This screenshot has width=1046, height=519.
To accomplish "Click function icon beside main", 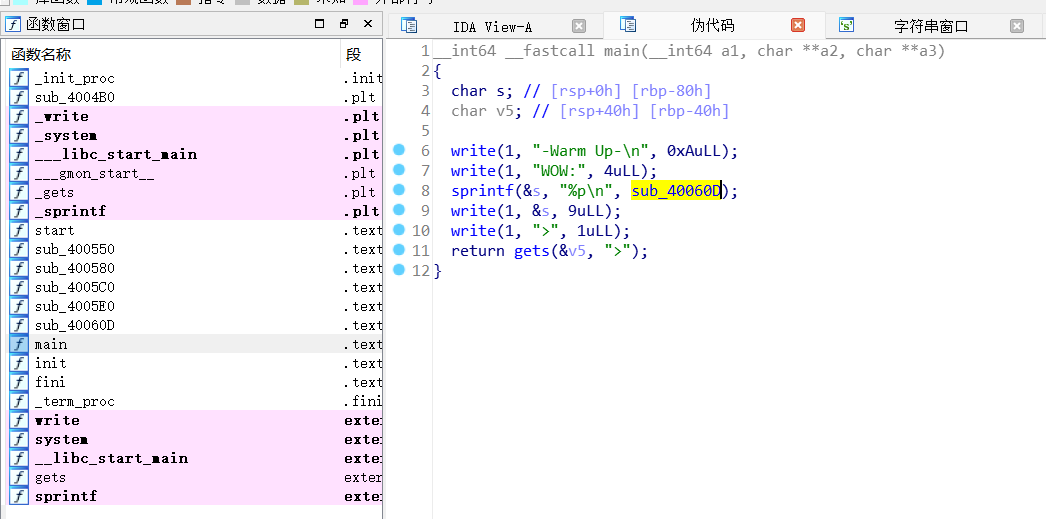I will [19, 344].
